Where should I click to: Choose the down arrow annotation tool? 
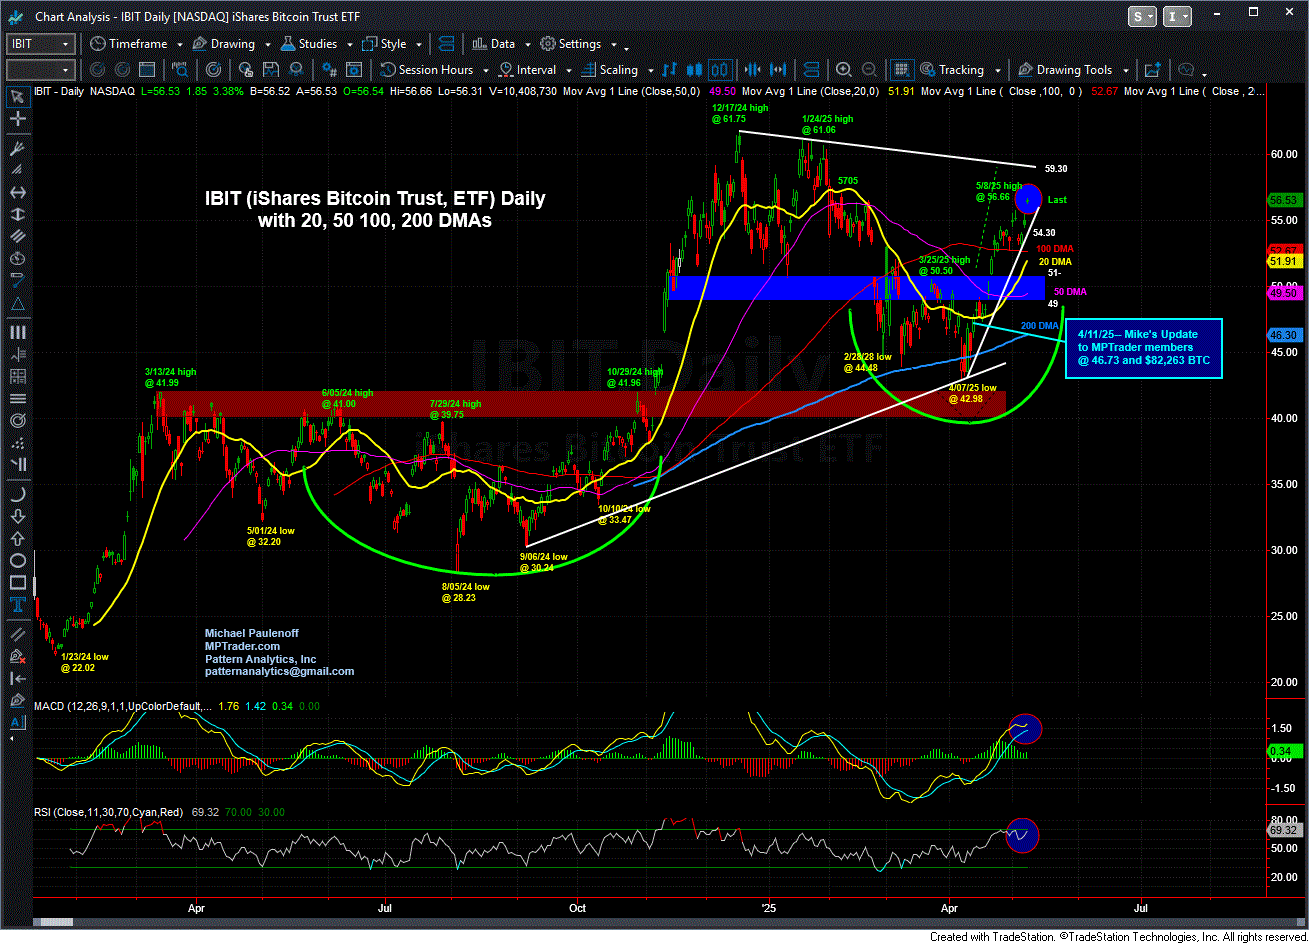pyautogui.click(x=19, y=517)
